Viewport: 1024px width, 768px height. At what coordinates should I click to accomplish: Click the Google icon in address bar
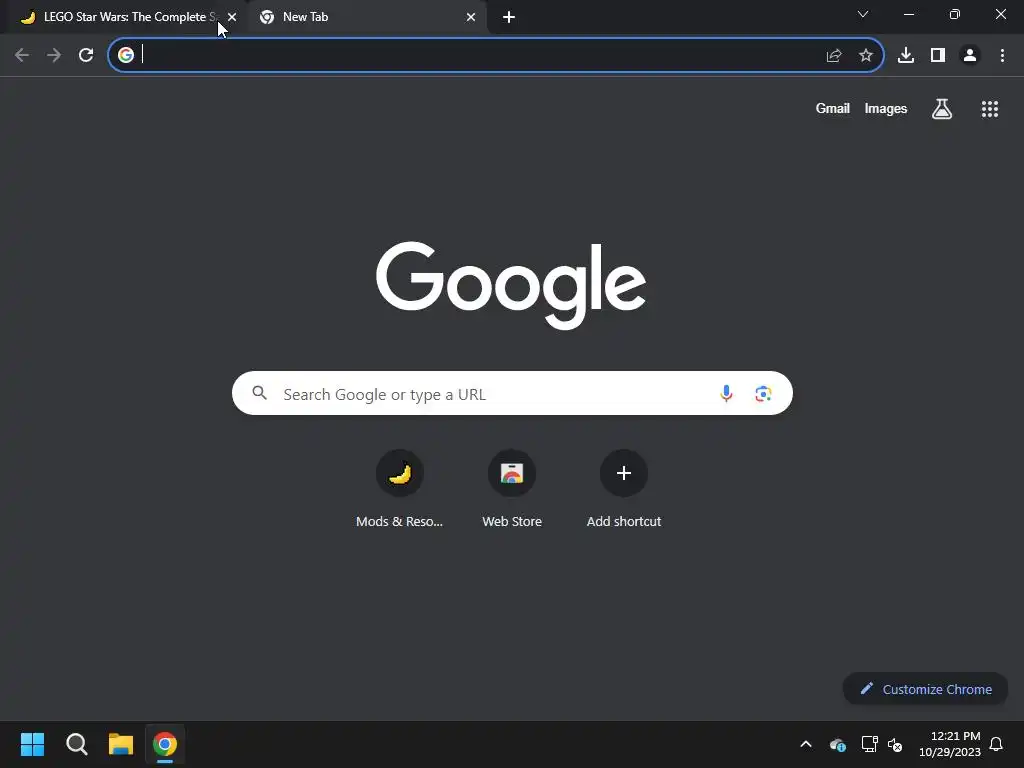point(125,55)
